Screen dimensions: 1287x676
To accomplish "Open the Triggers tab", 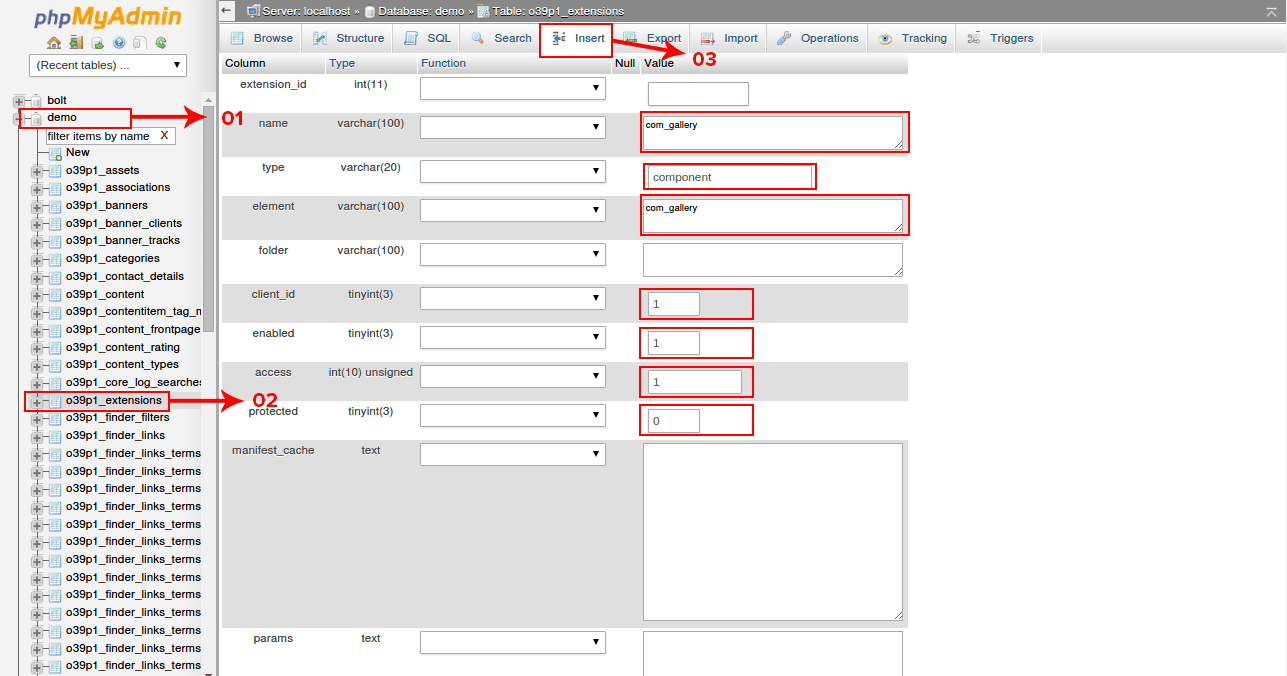I will [1000, 38].
